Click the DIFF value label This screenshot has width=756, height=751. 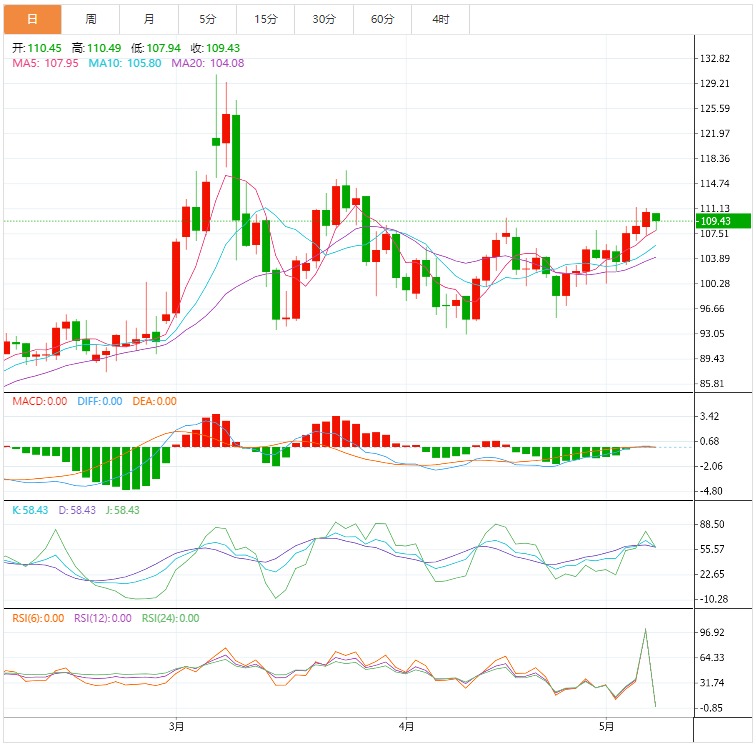point(98,401)
